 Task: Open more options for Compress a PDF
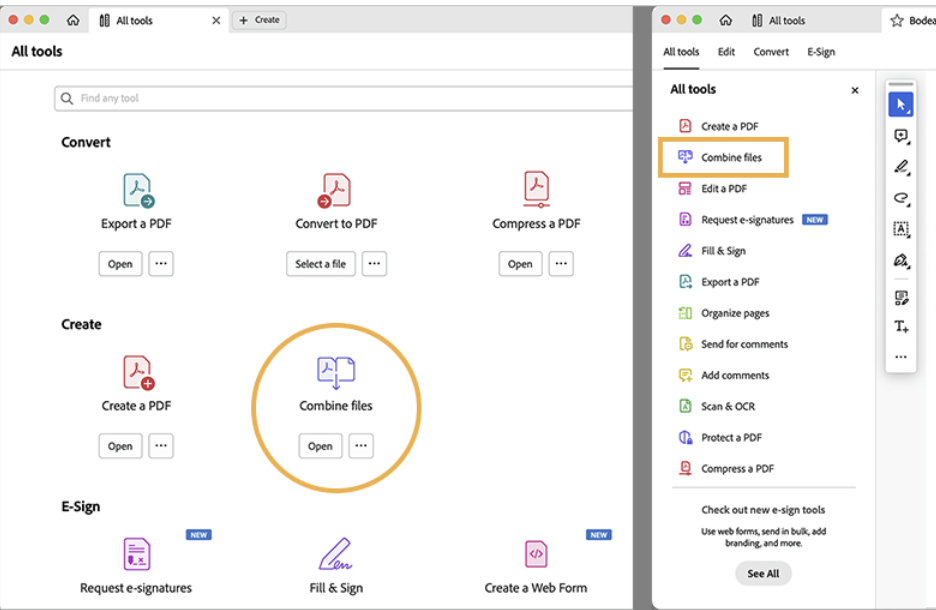tap(561, 263)
